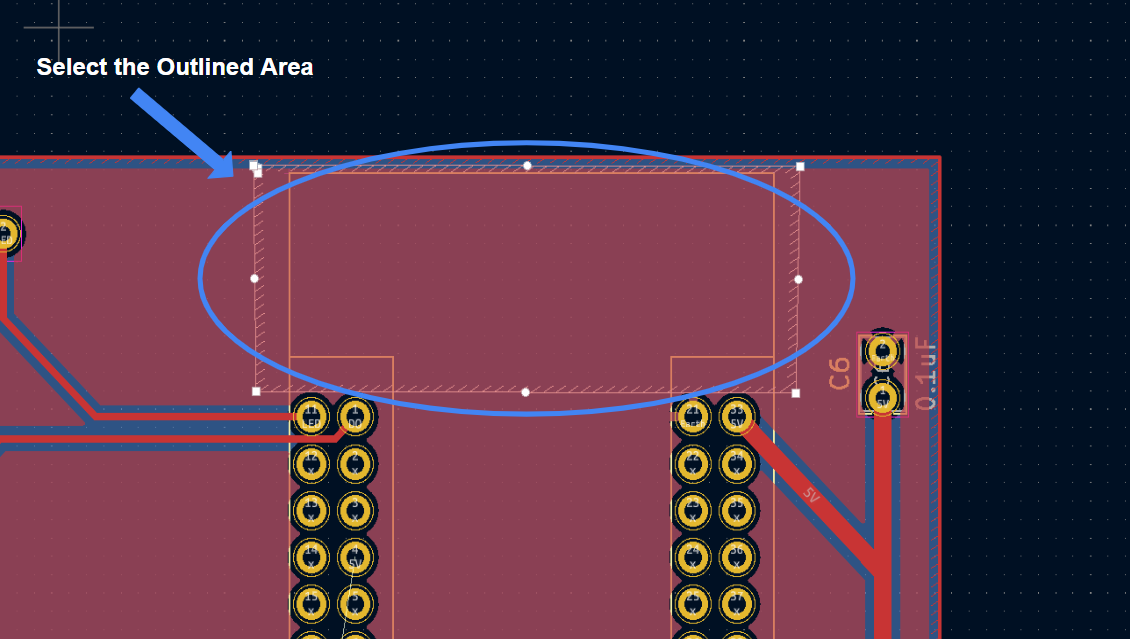Pick header pad 36
Screen dimensions: 1130x639
tap(737, 557)
